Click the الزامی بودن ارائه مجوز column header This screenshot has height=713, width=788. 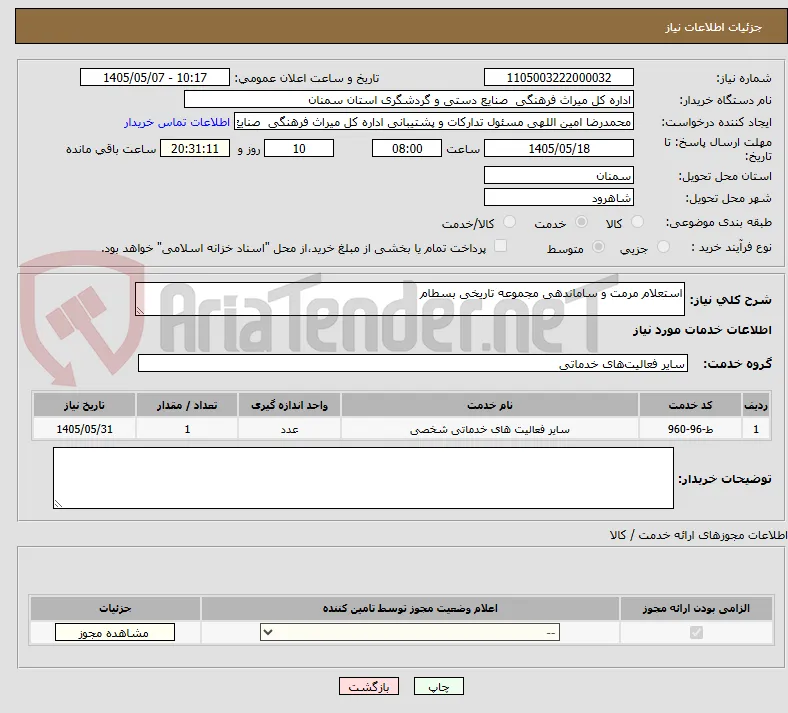(x=696, y=608)
